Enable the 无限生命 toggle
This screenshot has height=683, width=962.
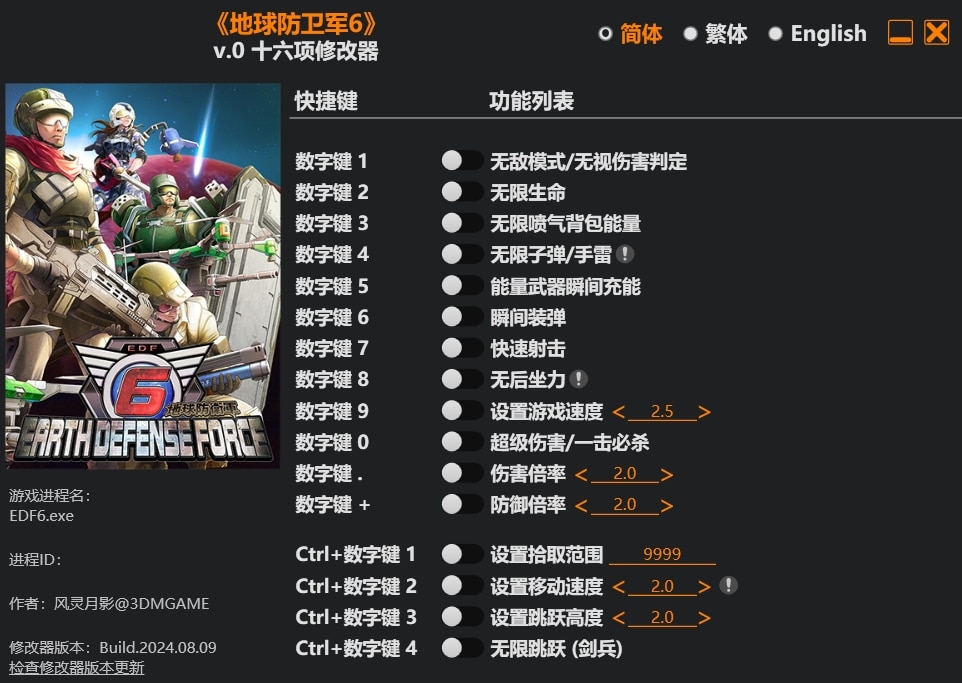tap(462, 192)
